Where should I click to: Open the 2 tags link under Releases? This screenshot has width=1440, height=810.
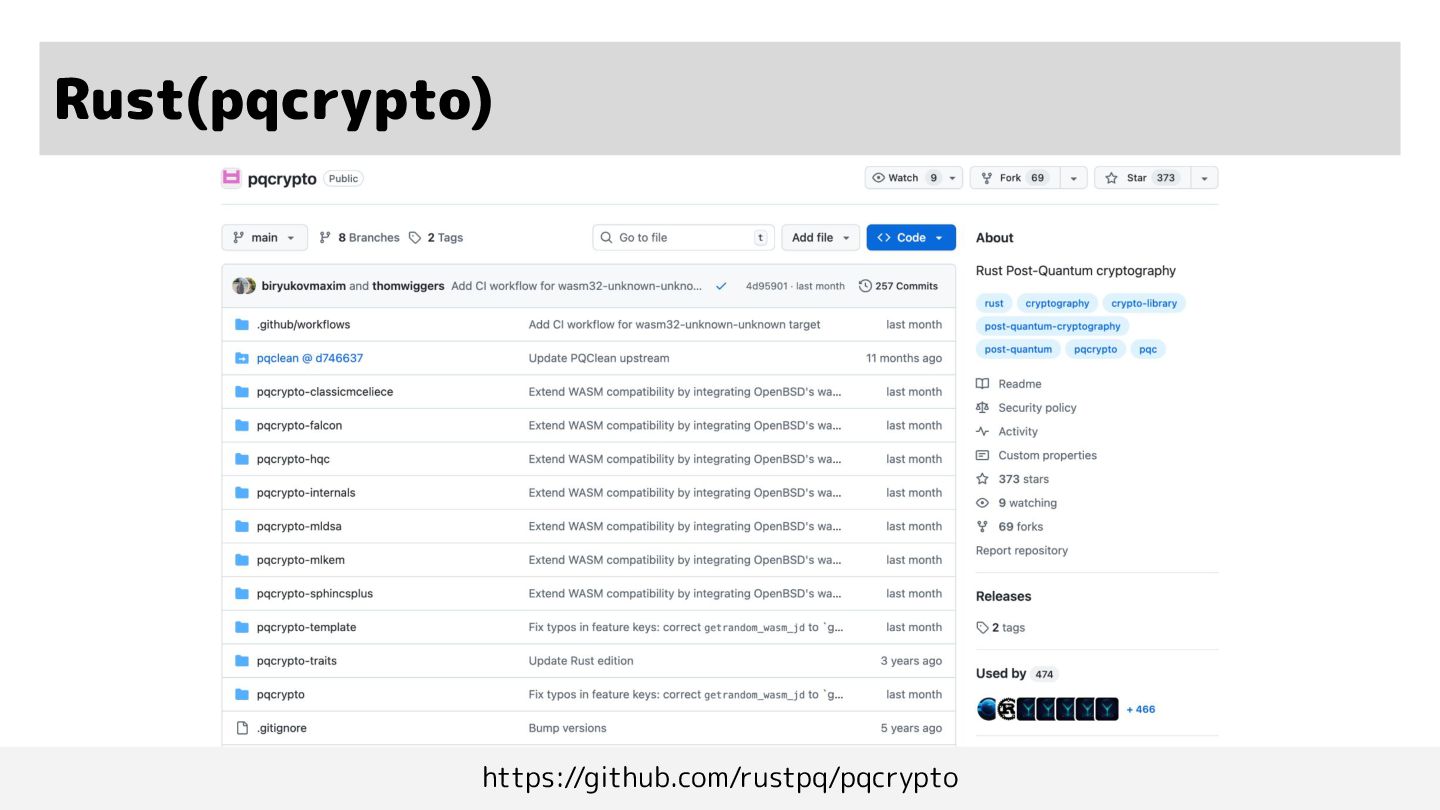point(1000,628)
